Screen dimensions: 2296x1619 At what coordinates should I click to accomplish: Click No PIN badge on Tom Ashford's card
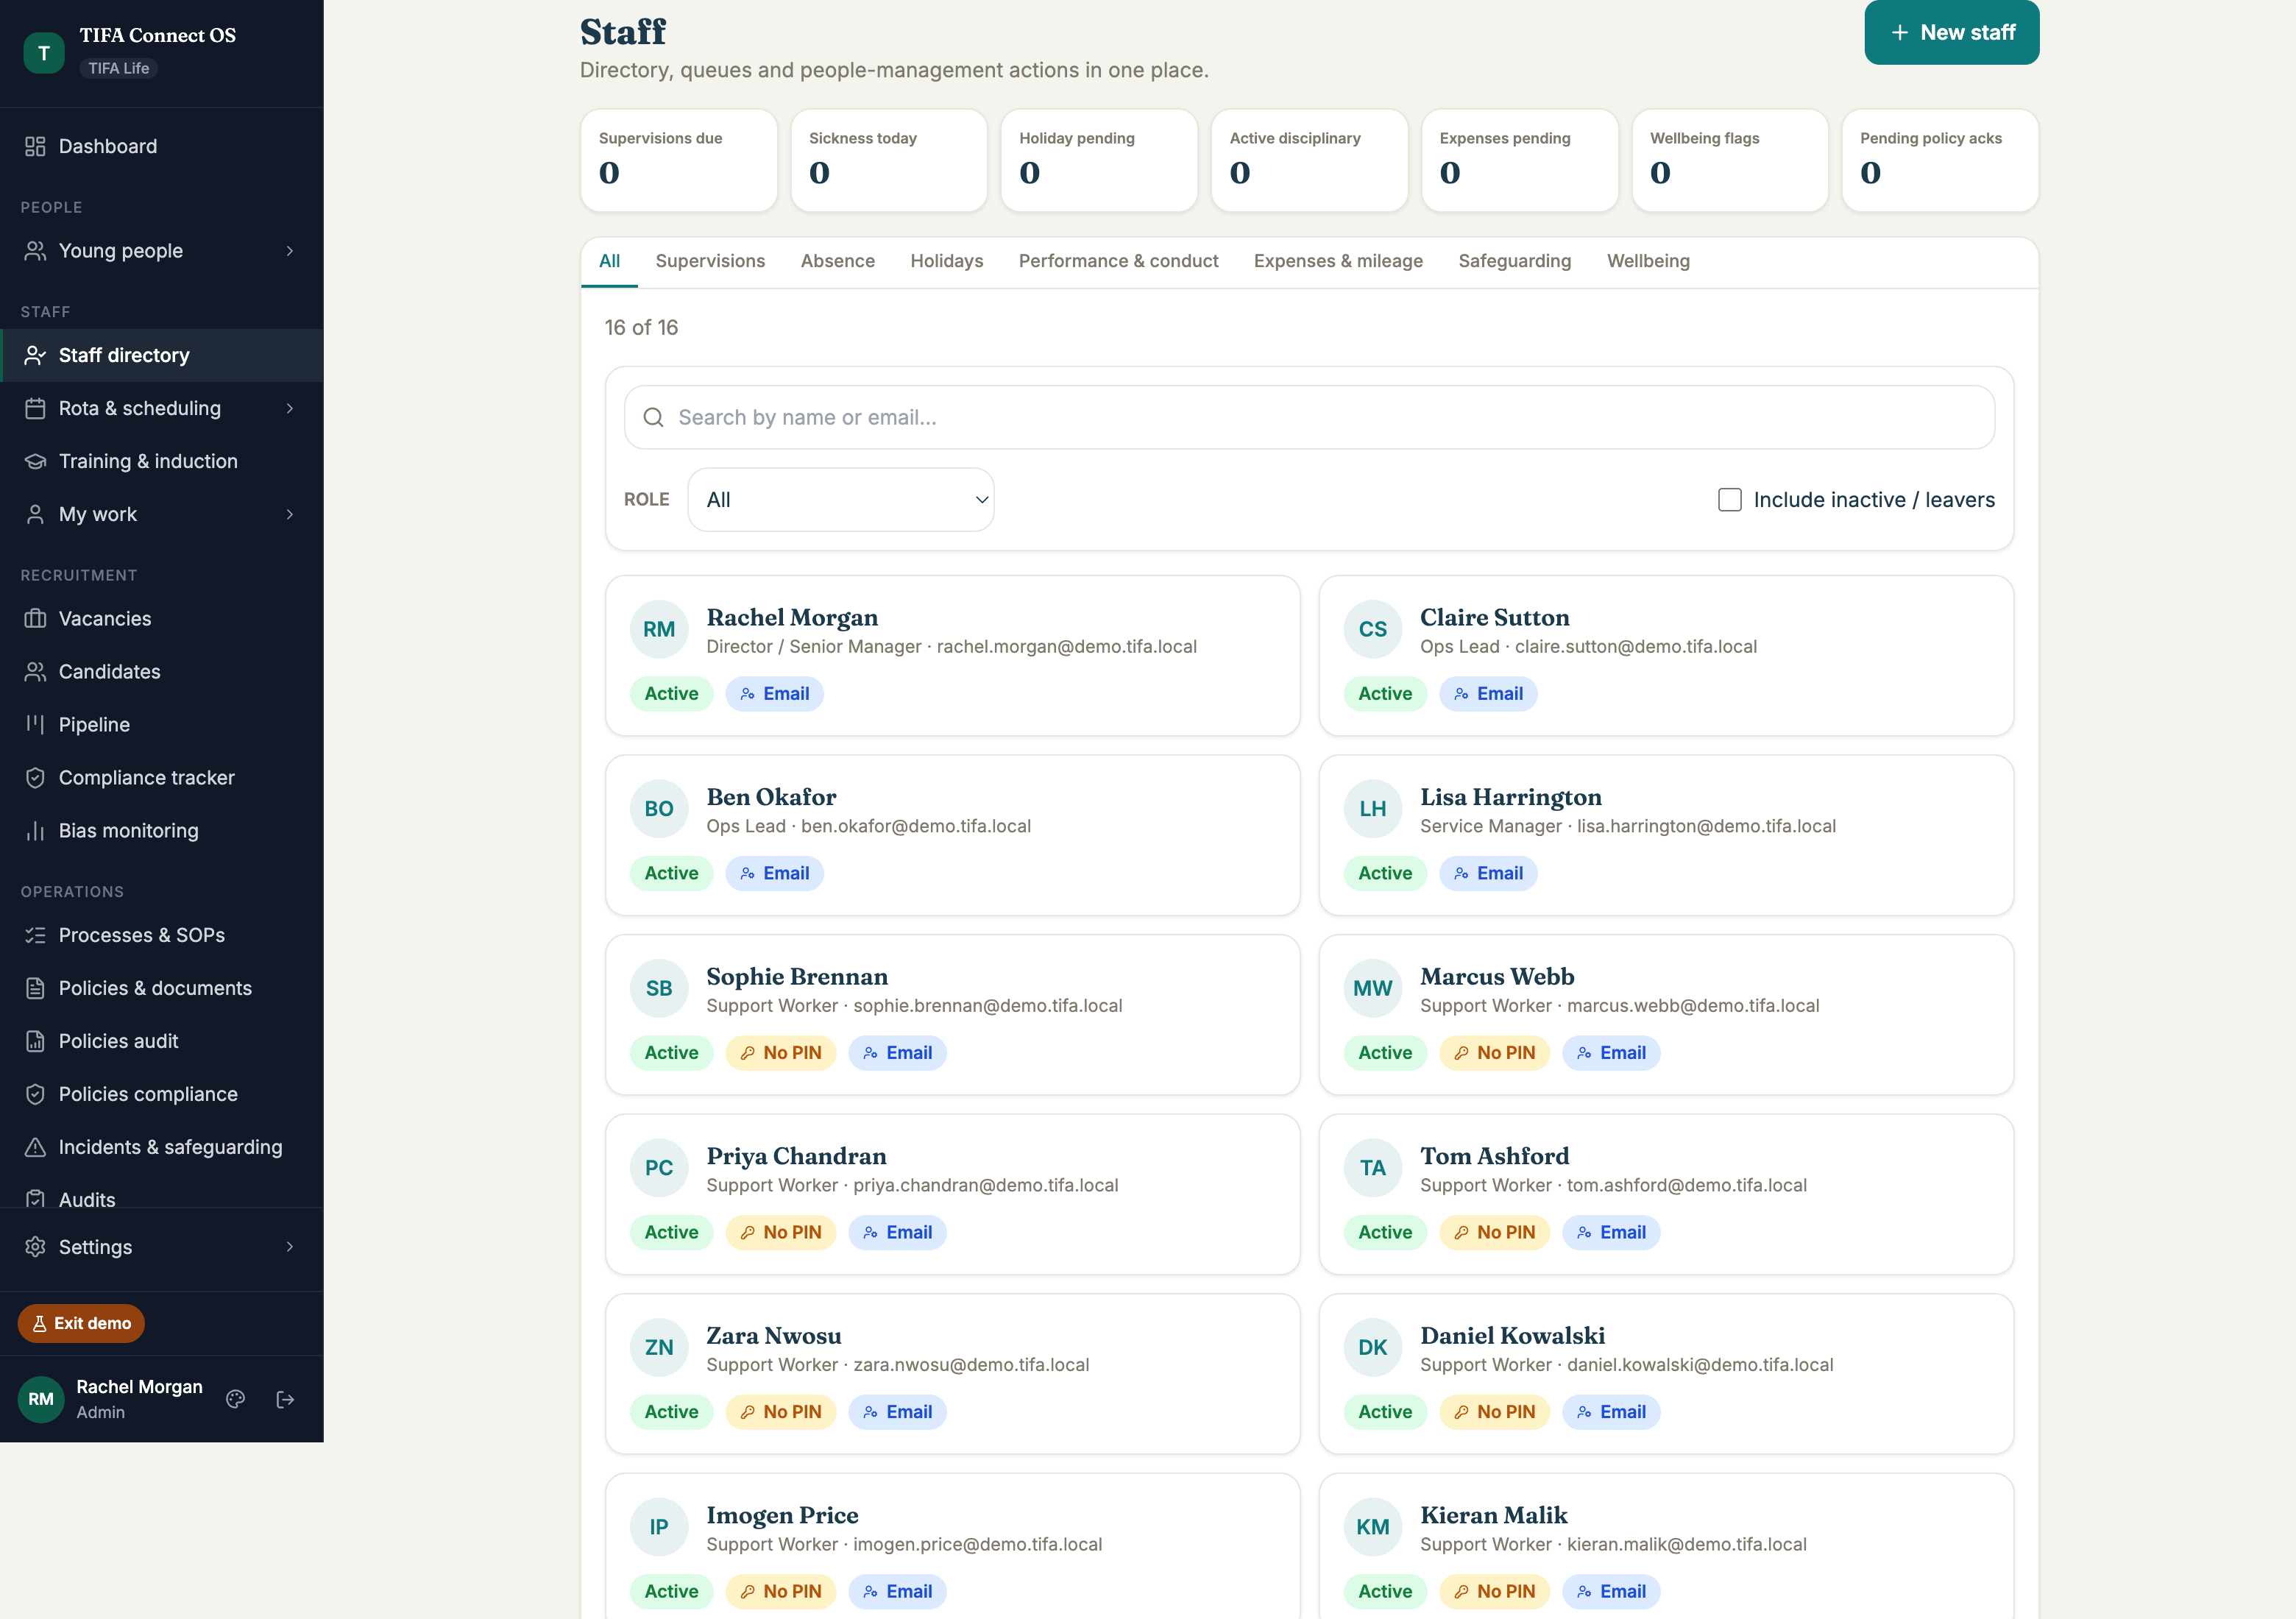(x=1495, y=1232)
